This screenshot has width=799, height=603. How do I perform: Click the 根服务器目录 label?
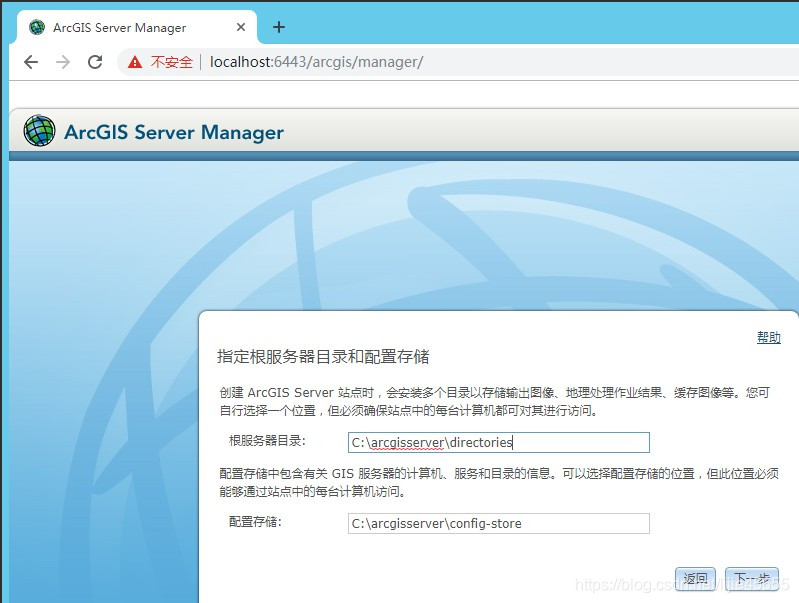[267, 441]
